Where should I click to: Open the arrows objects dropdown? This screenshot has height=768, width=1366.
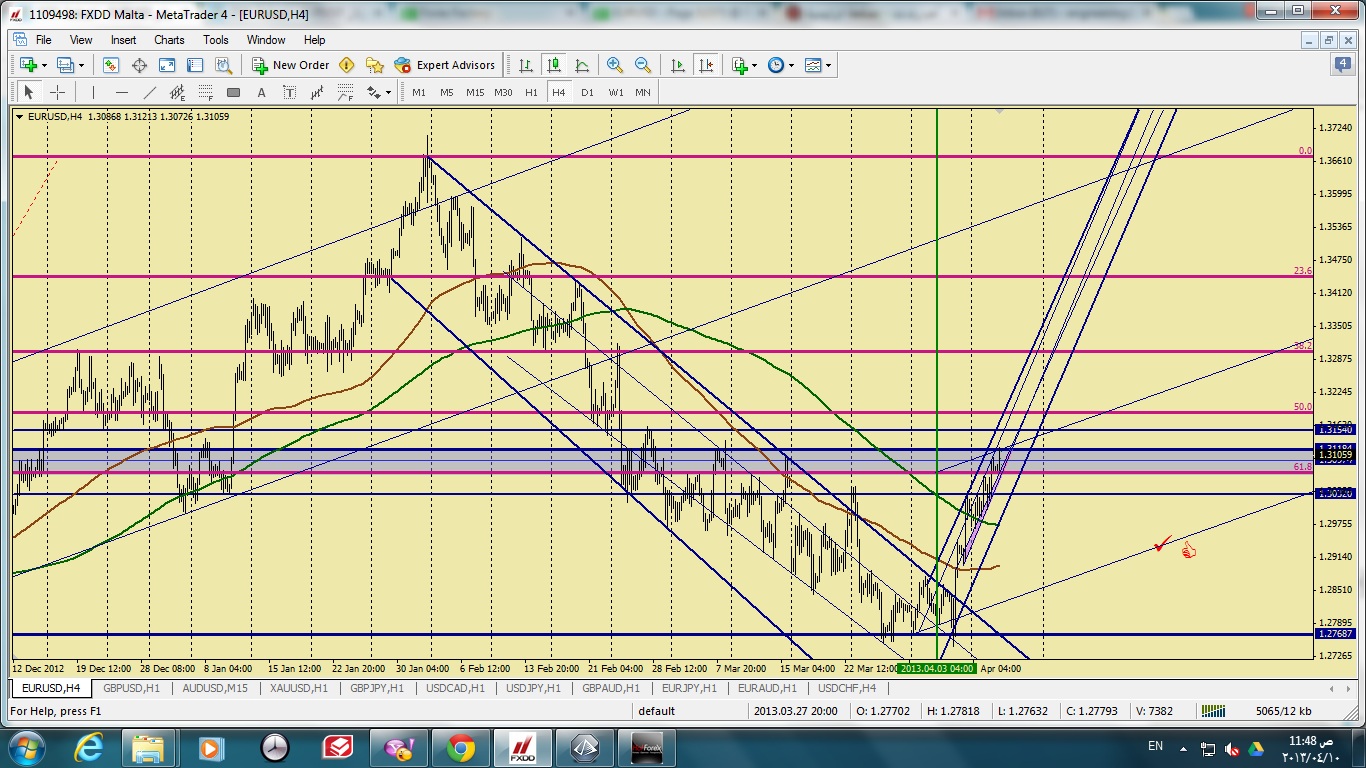point(379,92)
